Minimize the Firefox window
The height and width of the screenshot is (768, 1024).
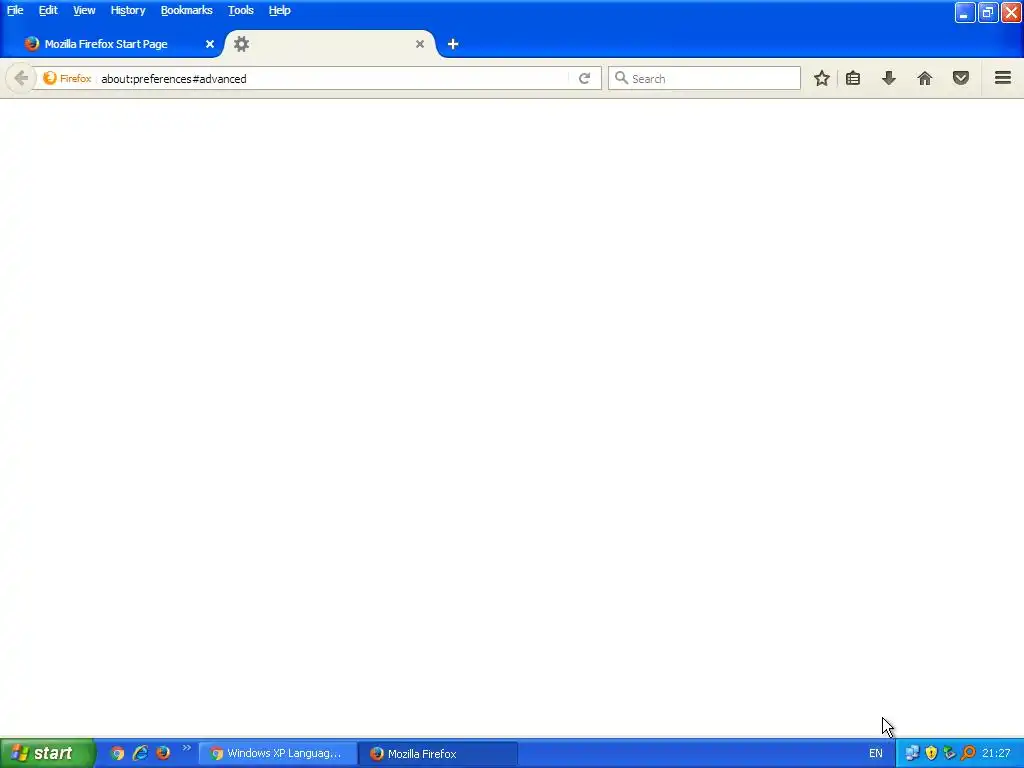click(965, 13)
